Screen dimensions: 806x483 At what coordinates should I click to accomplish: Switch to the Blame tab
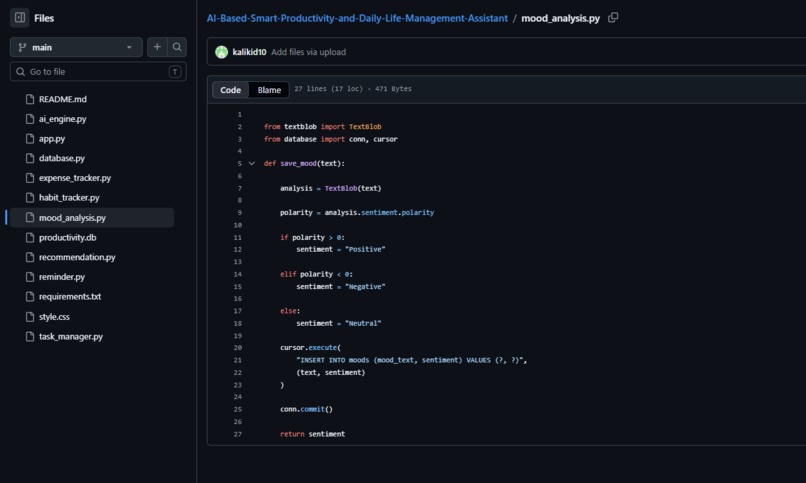point(269,90)
